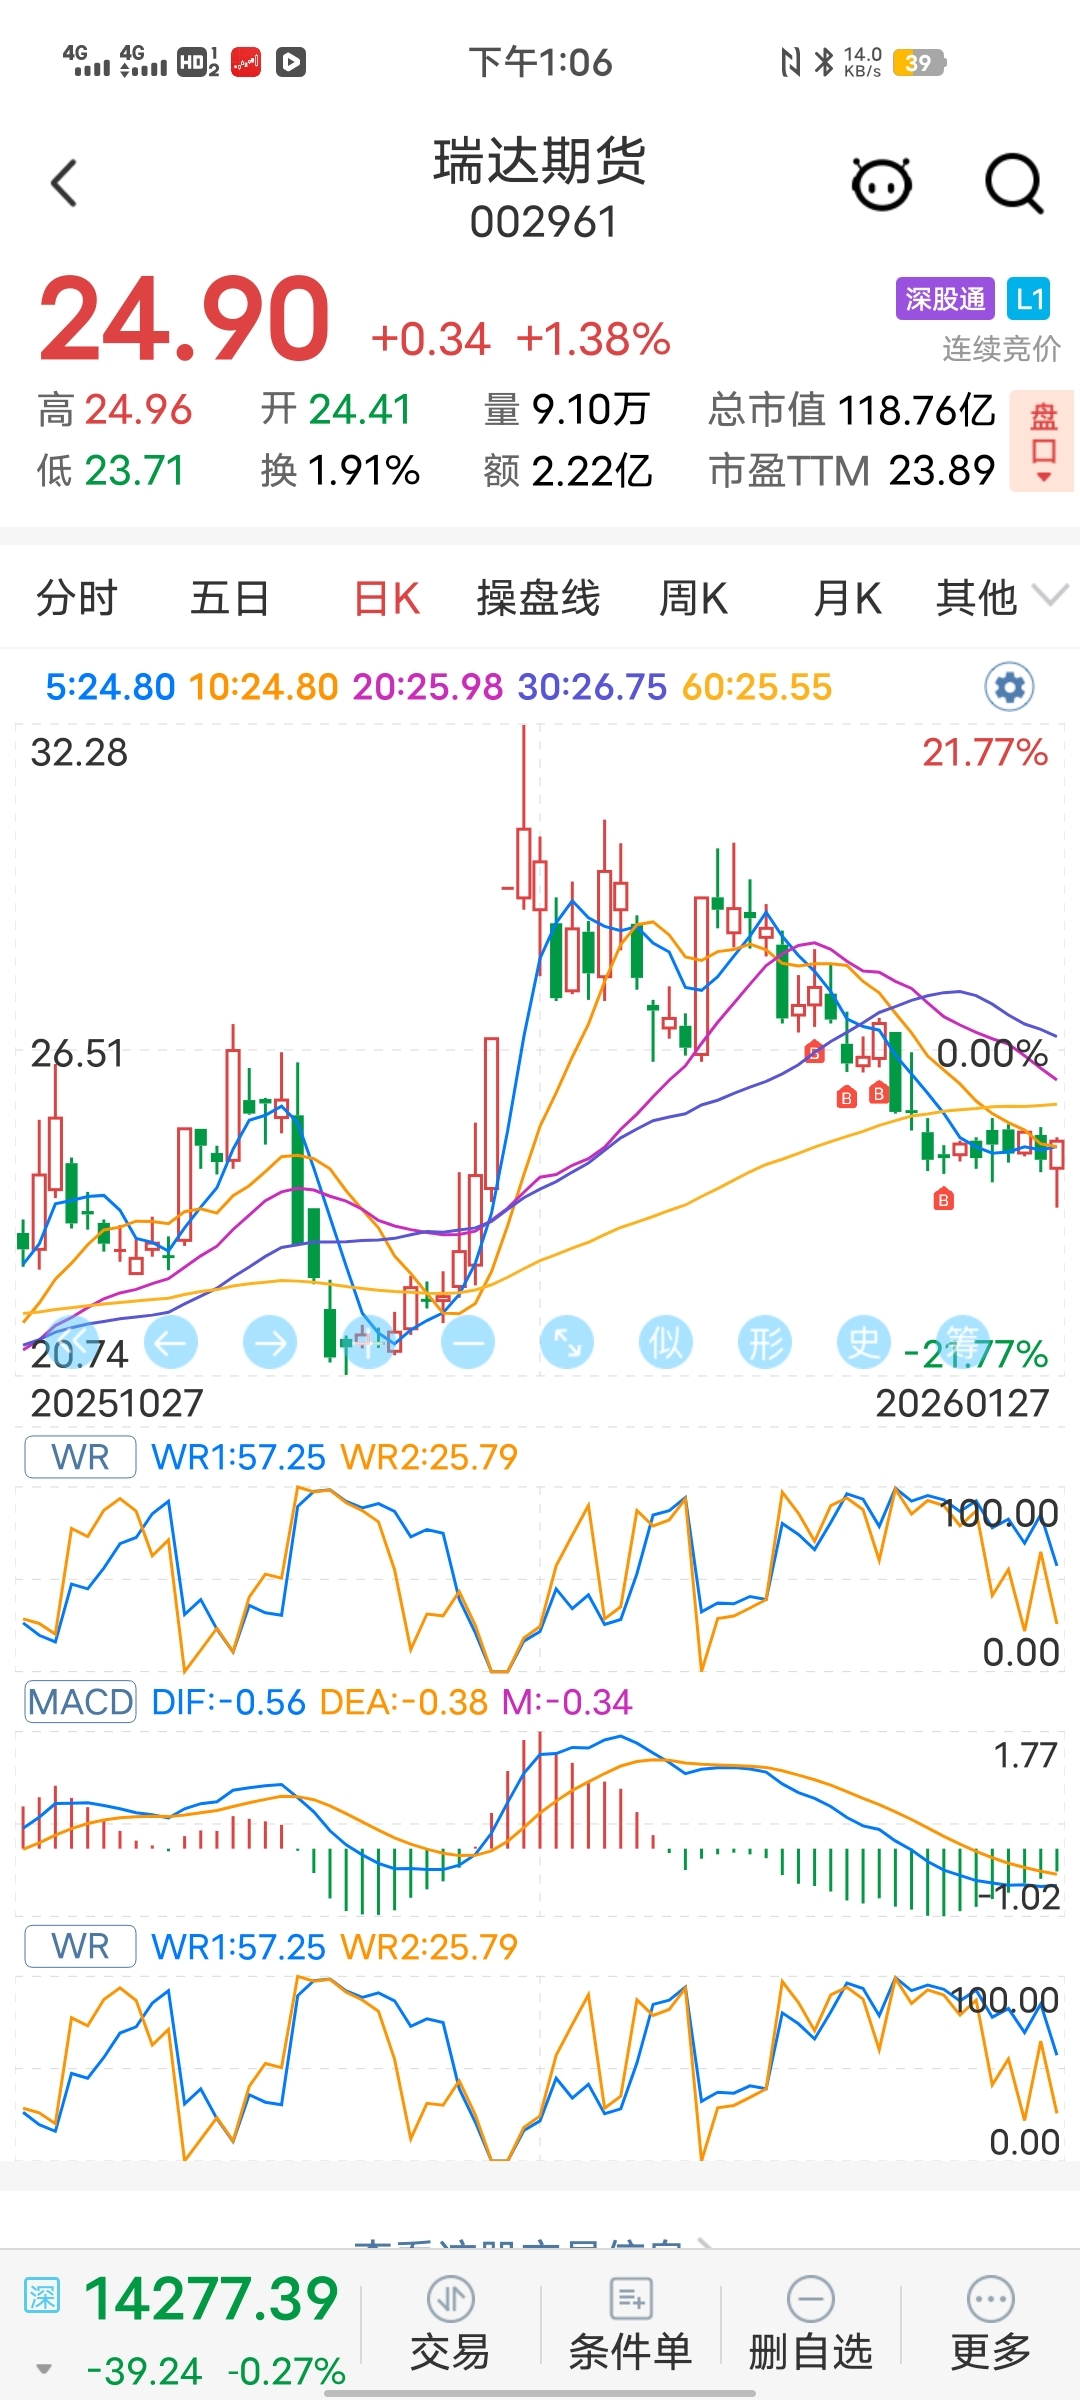Tap the video notification icon in status bar

pyautogui.click(x=291, y=62)
